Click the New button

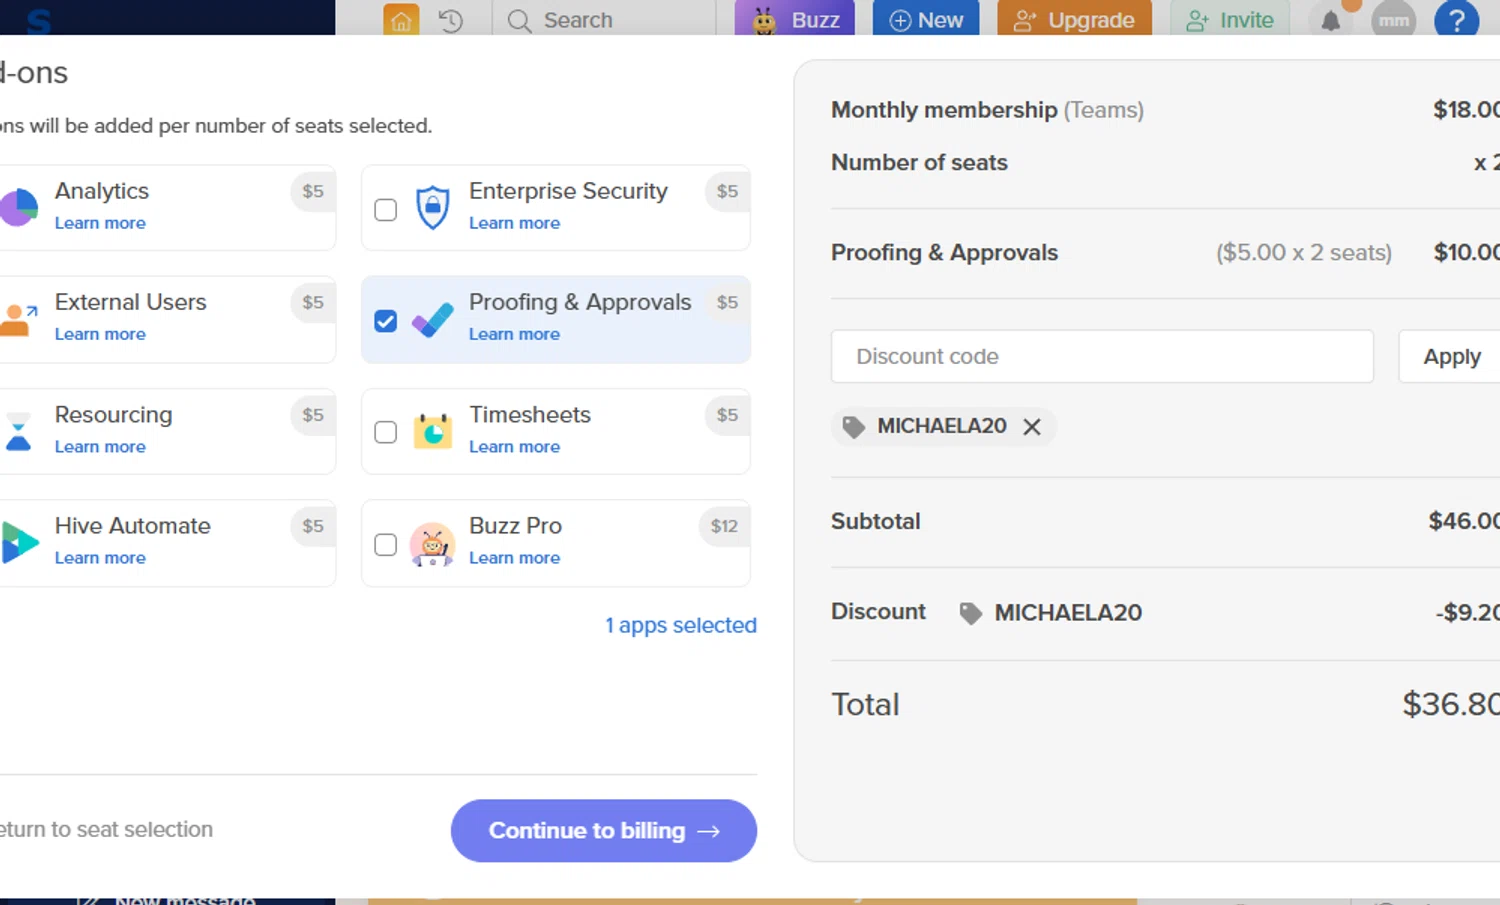click(x=926, y=19)
